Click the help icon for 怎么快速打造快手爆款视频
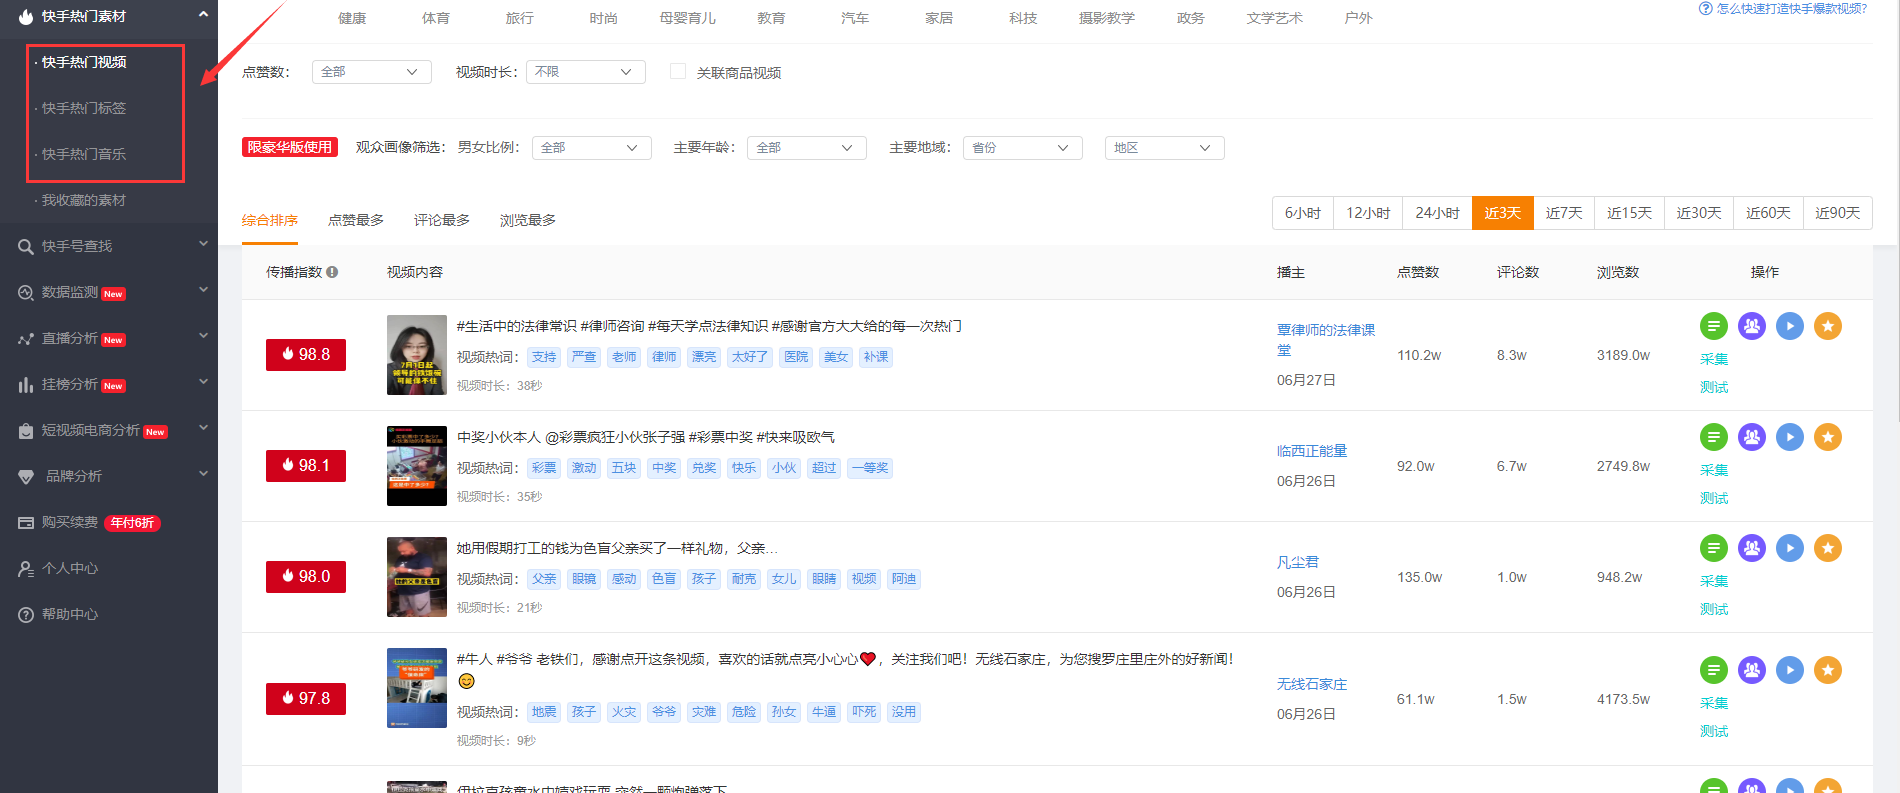This screenshot has width=1900, height=793. tap(1705, 9)
